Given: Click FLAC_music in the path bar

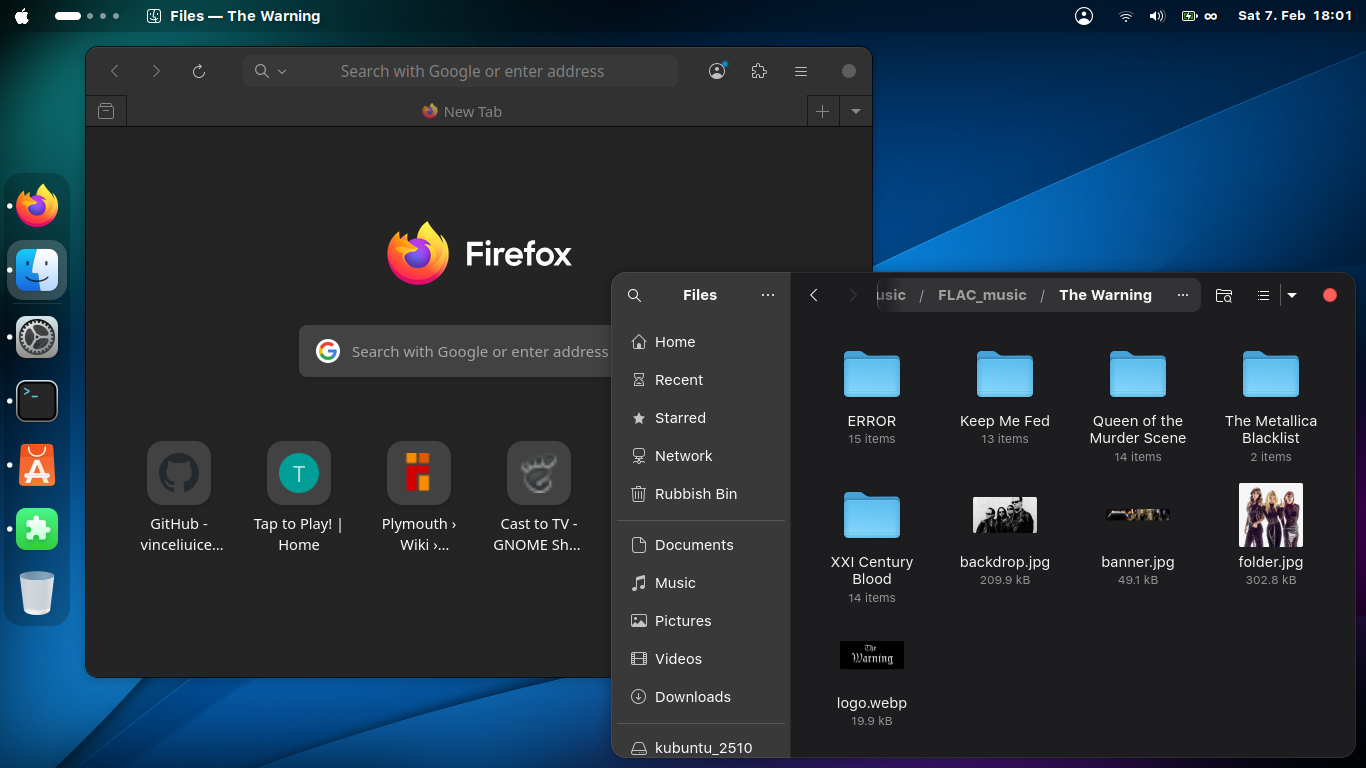Looking at the screenshot, I should coord(982,295).
